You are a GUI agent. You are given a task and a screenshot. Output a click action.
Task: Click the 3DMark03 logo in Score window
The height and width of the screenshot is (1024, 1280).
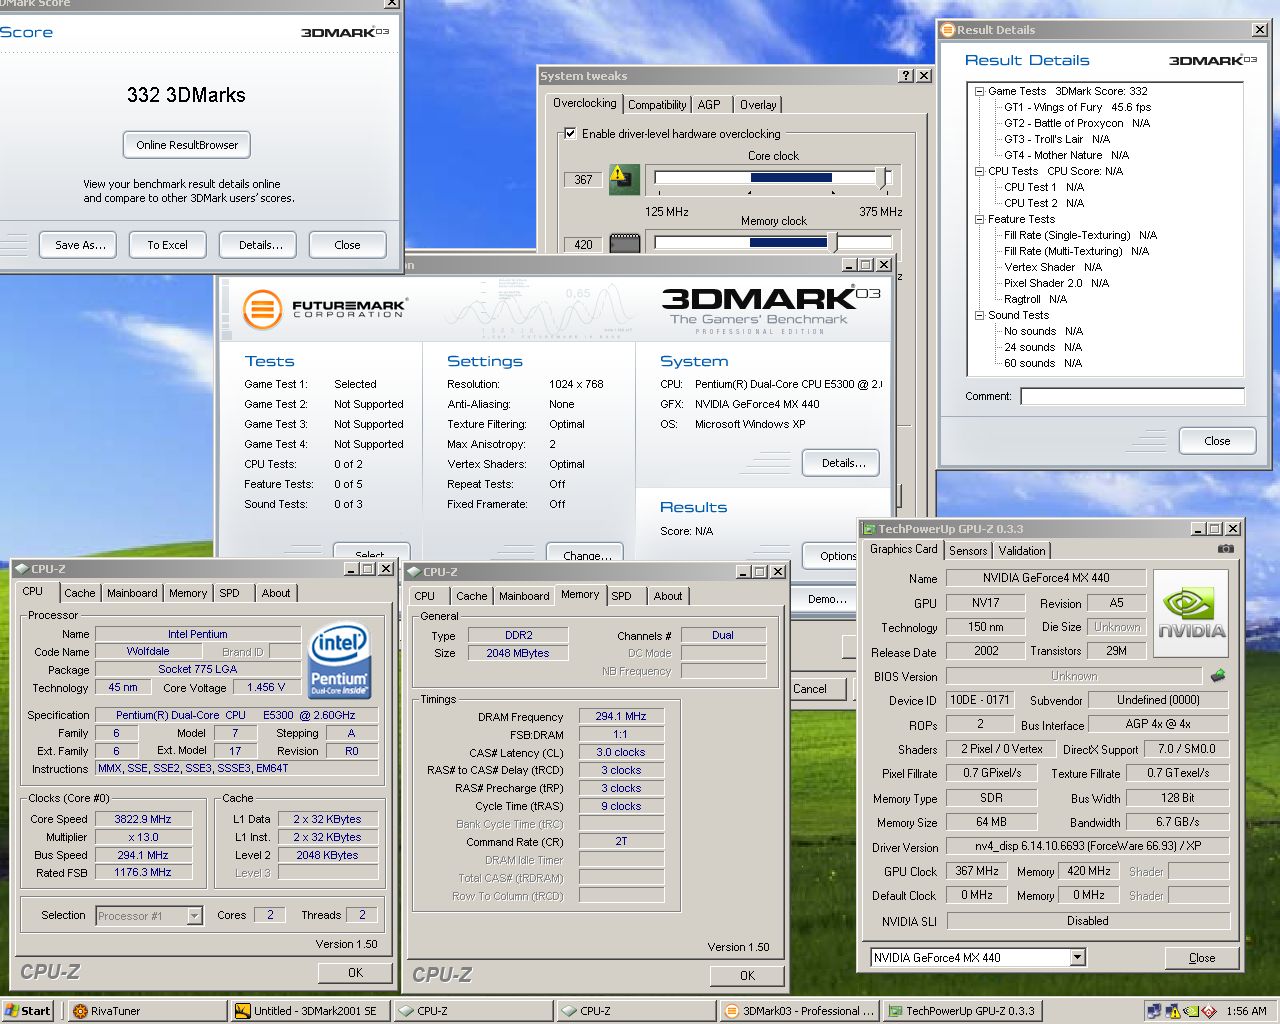click(345, 32)
